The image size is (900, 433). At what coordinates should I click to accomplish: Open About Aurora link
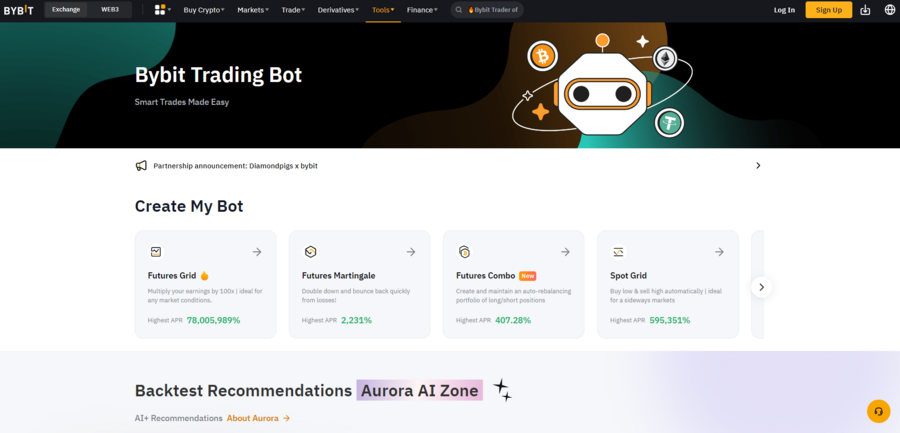258,418
